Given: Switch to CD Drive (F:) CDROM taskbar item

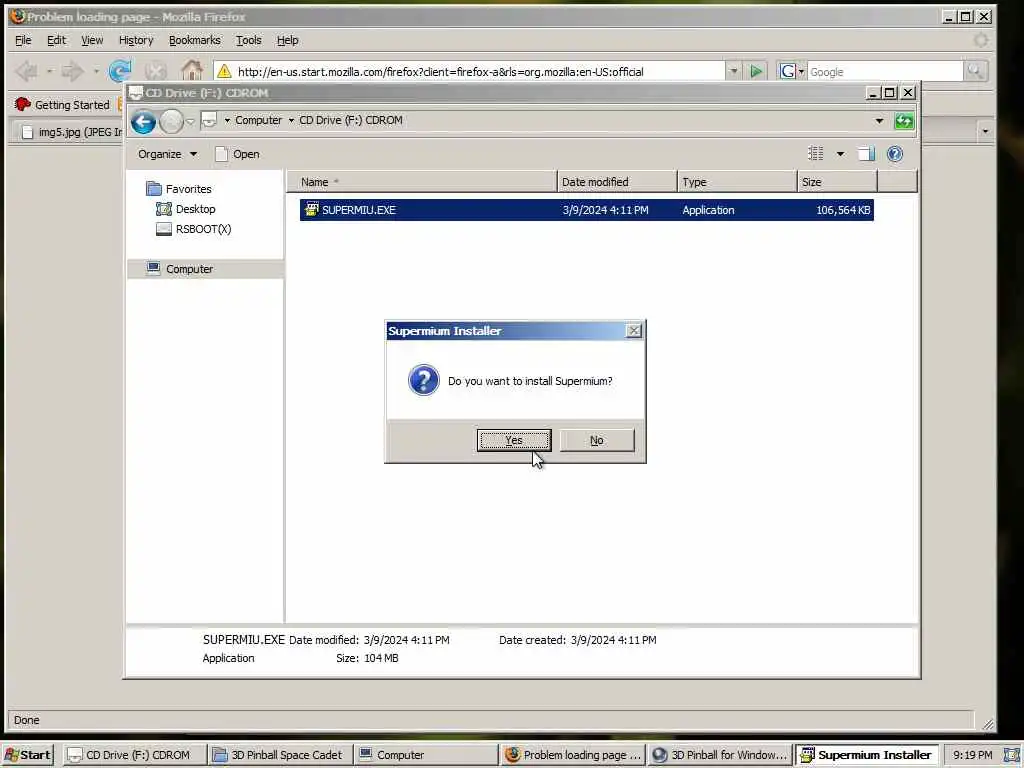Looking at the screenshot, I should pyautogui.click(x=134, y=755).
